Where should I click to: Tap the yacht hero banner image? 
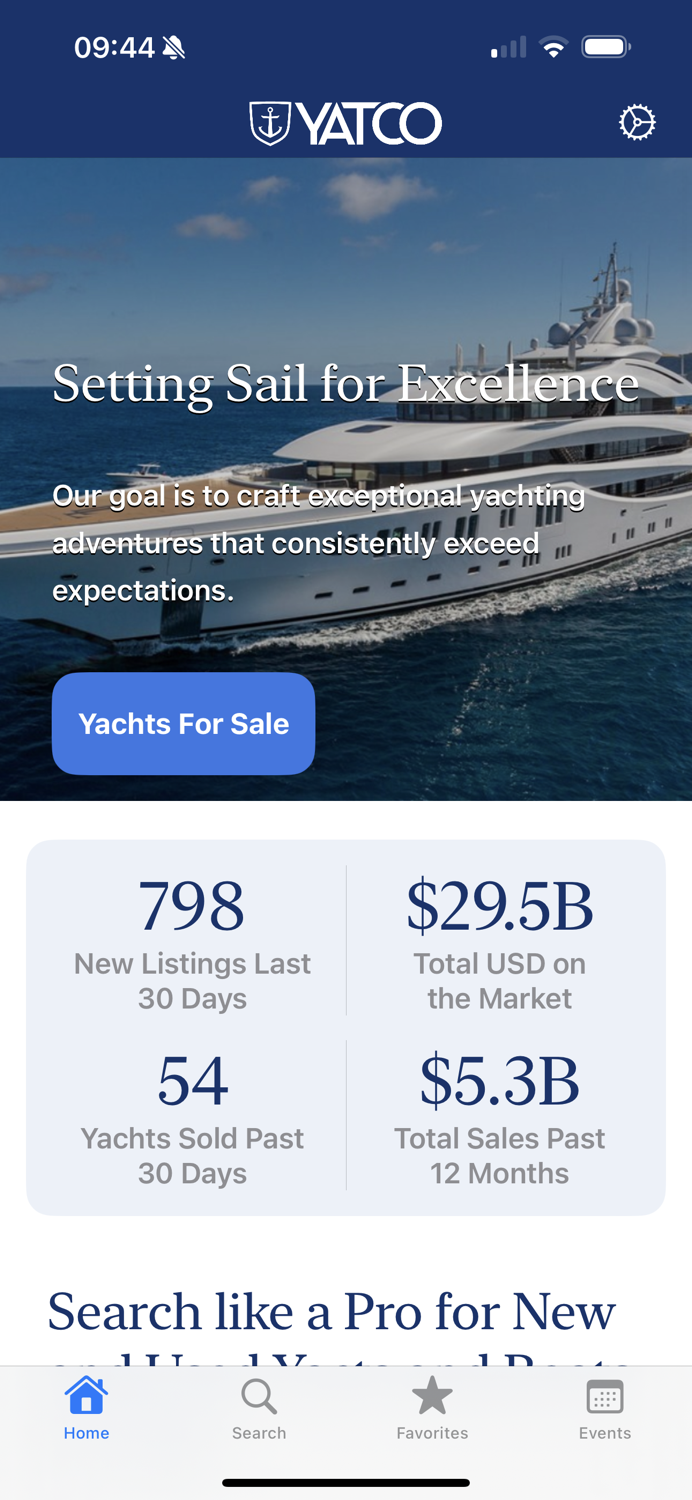pyautogui.click(x=346, y=300)
